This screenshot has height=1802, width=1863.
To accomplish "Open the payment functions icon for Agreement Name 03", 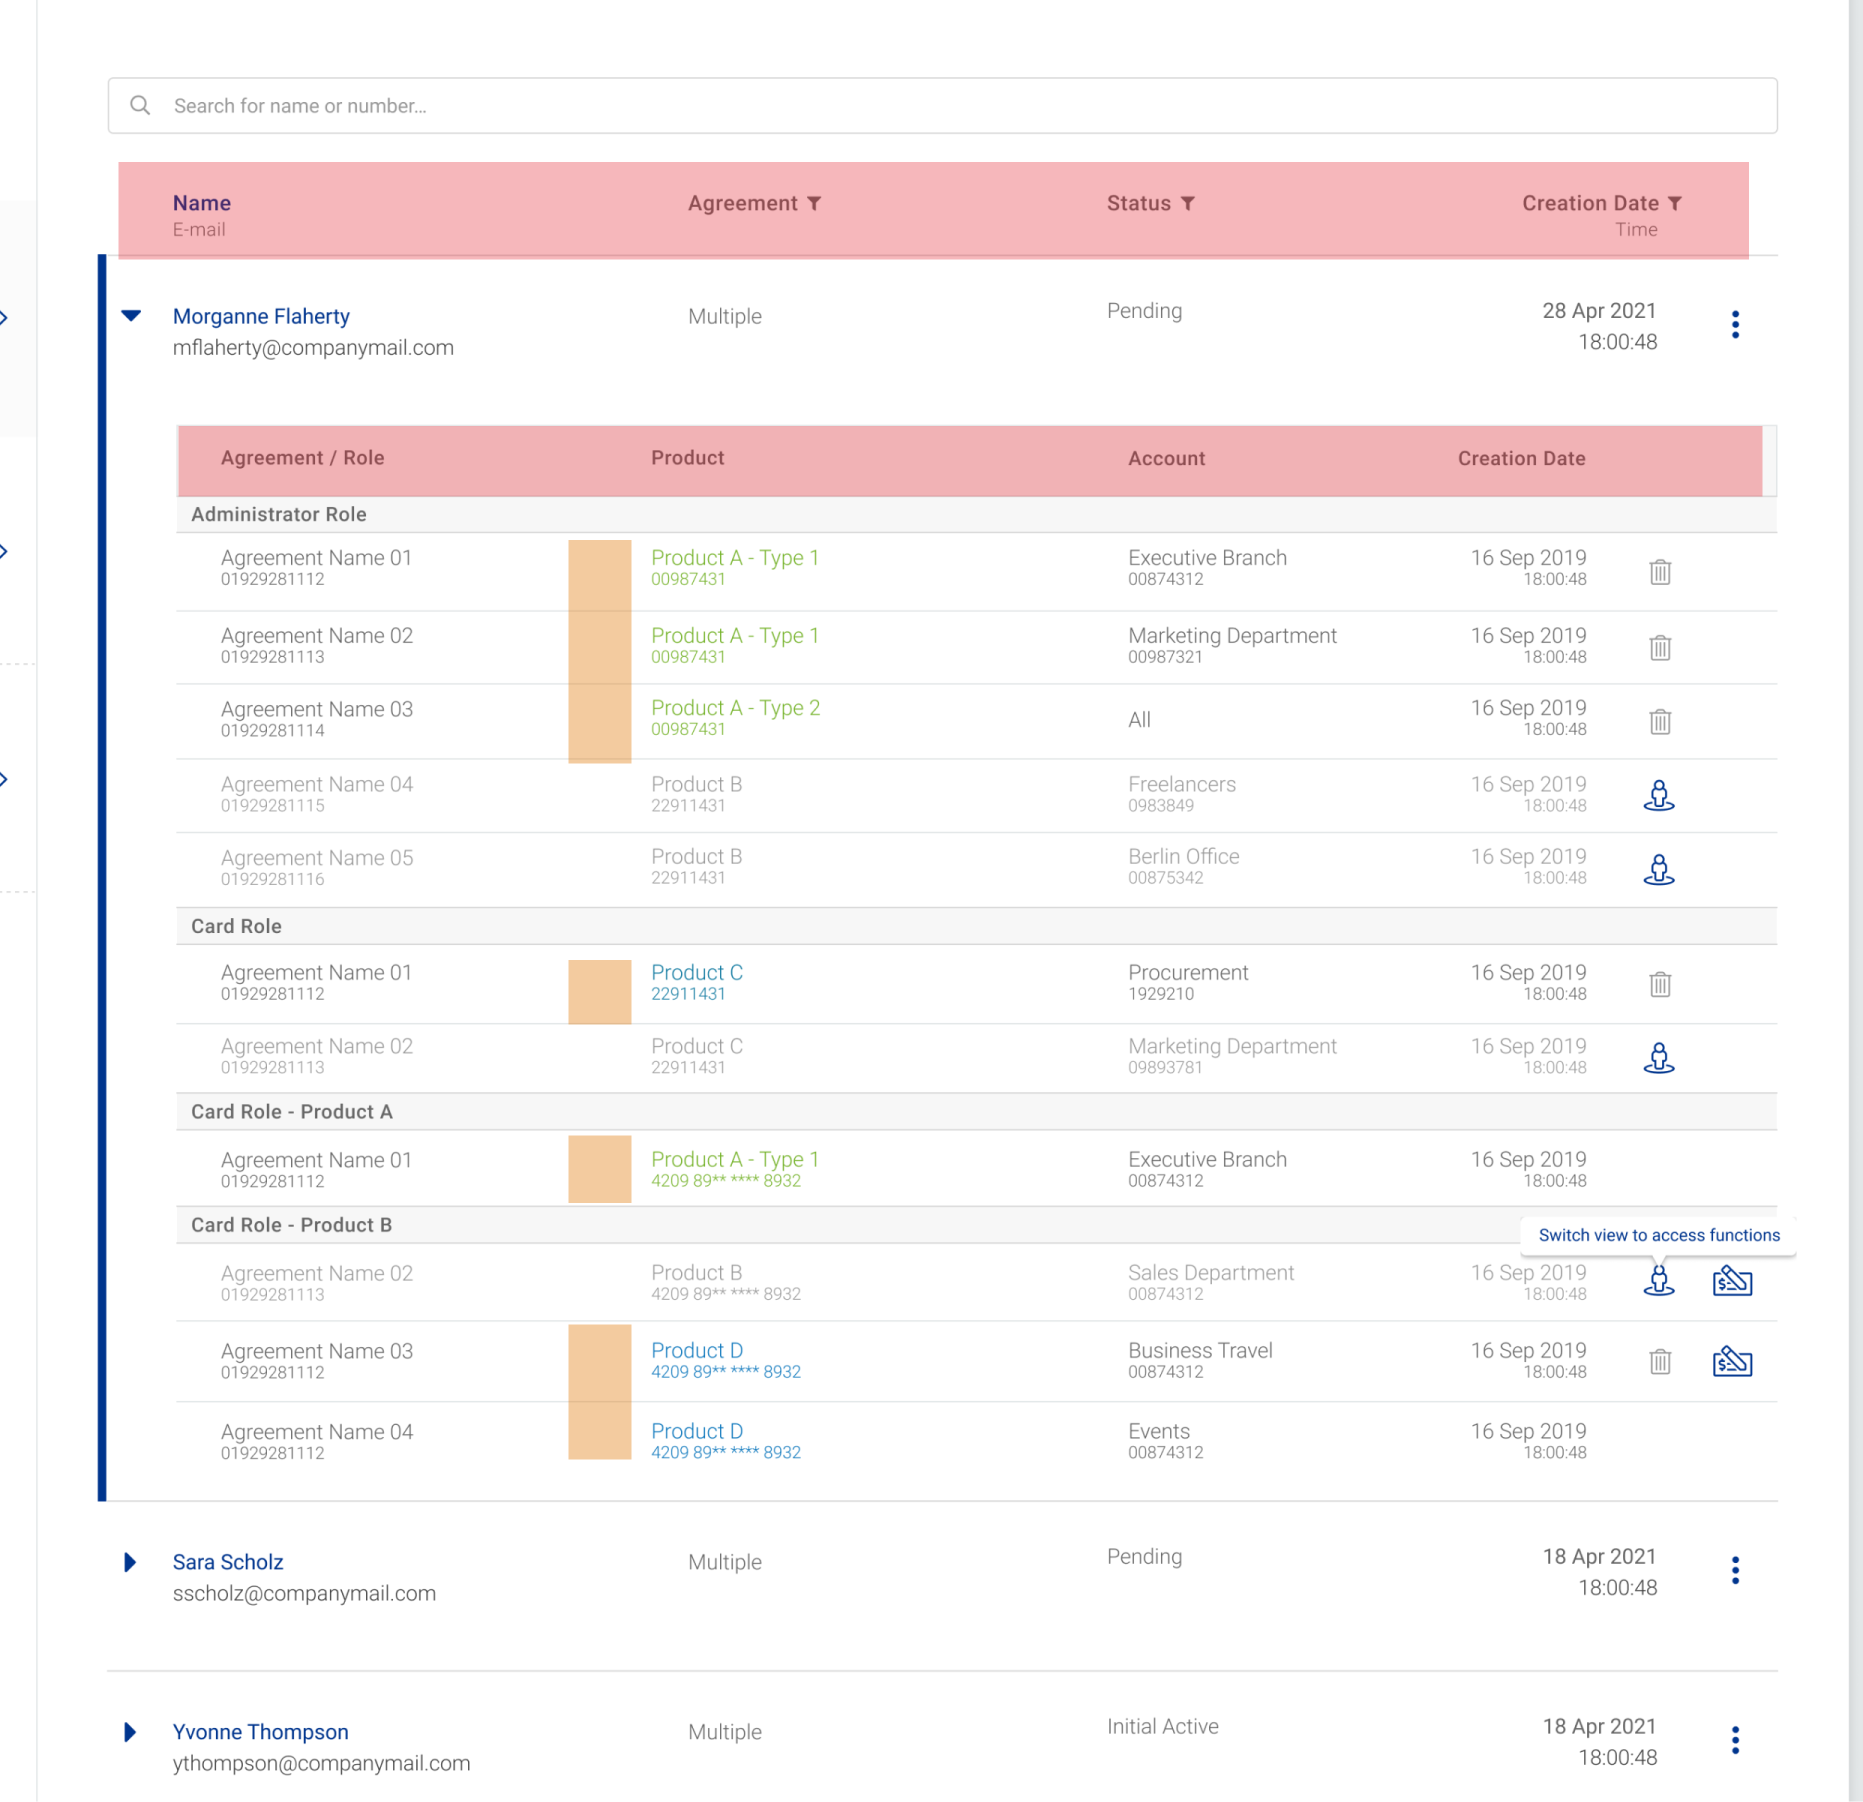I will [1733, 1361].
